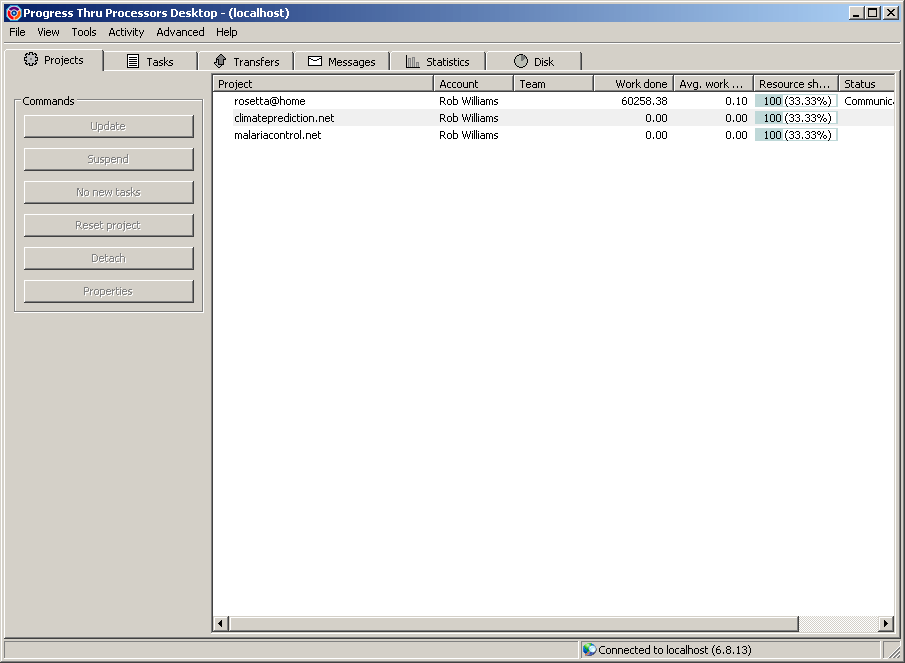This screenshot has width=905, height=663.
Task: Click the No new tasks button
Action: [x=109, y=192]
